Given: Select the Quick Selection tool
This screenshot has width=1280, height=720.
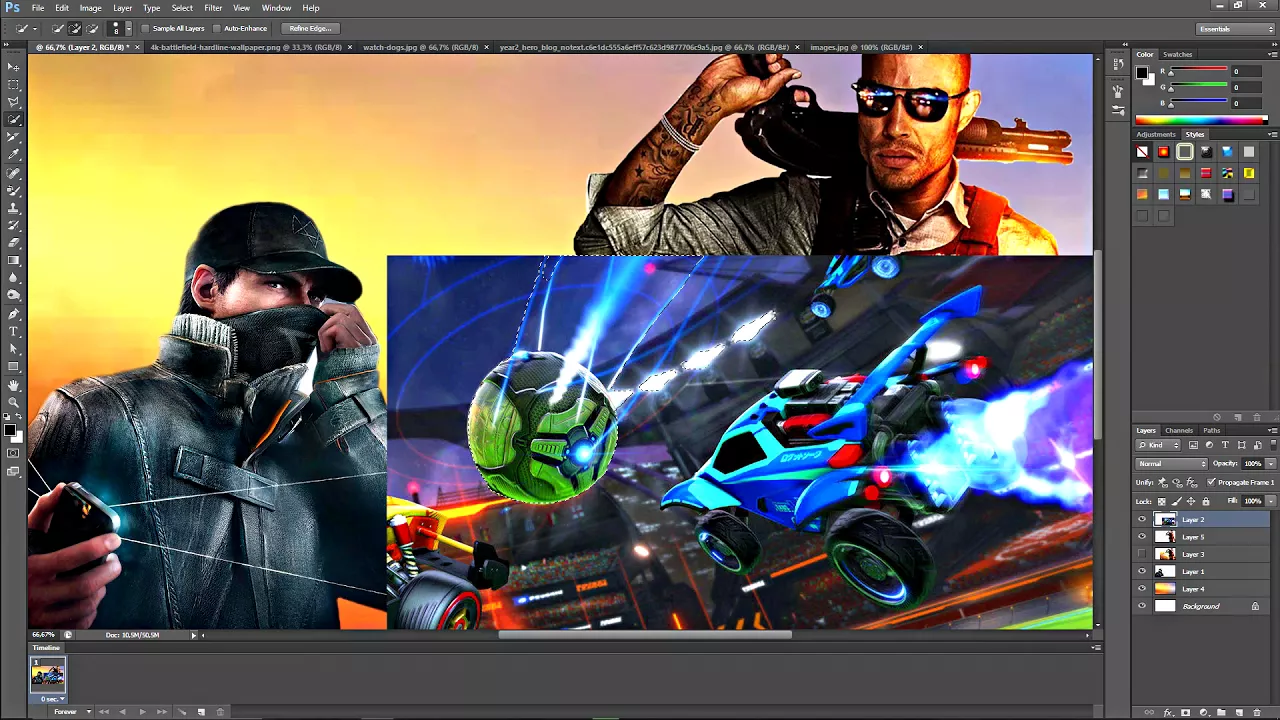Looking at the screenshot, I should coord(14,120).
